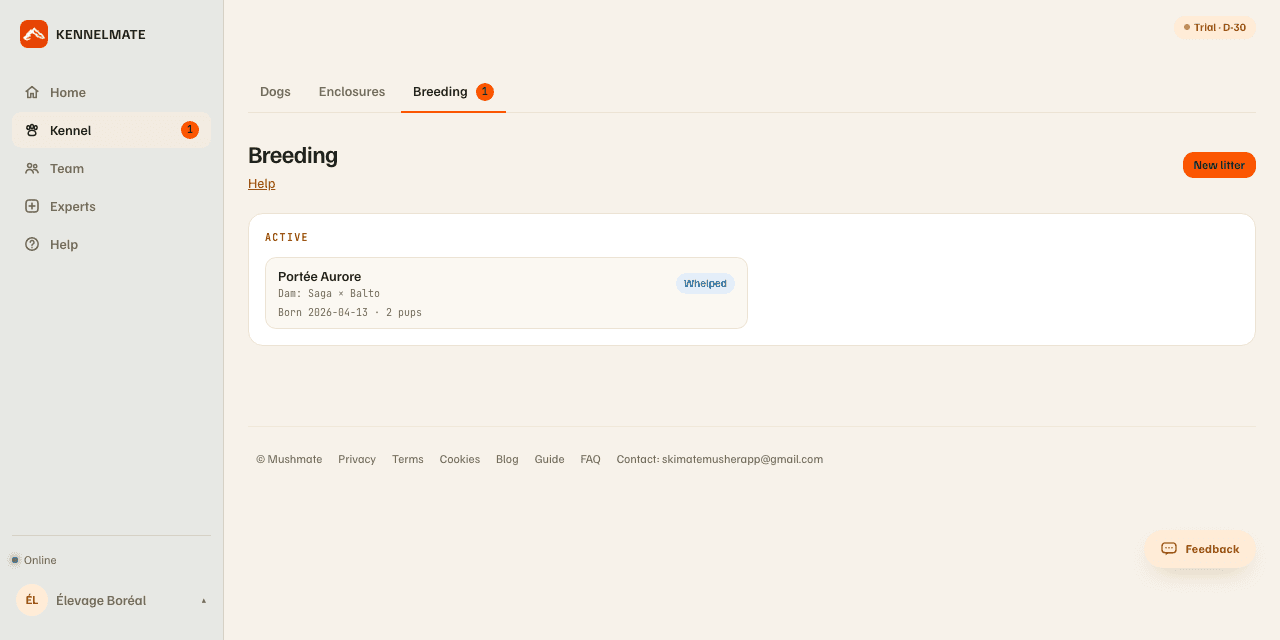
Task: Select the Kennel paw icon
Action: 32,130
